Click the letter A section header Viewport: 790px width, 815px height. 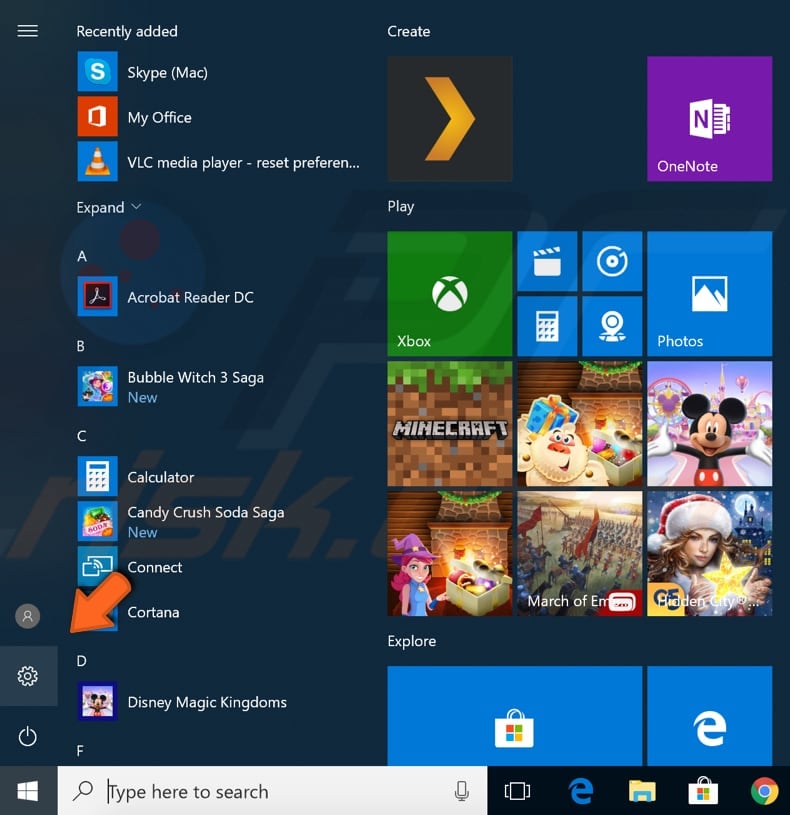click(82, 256)
